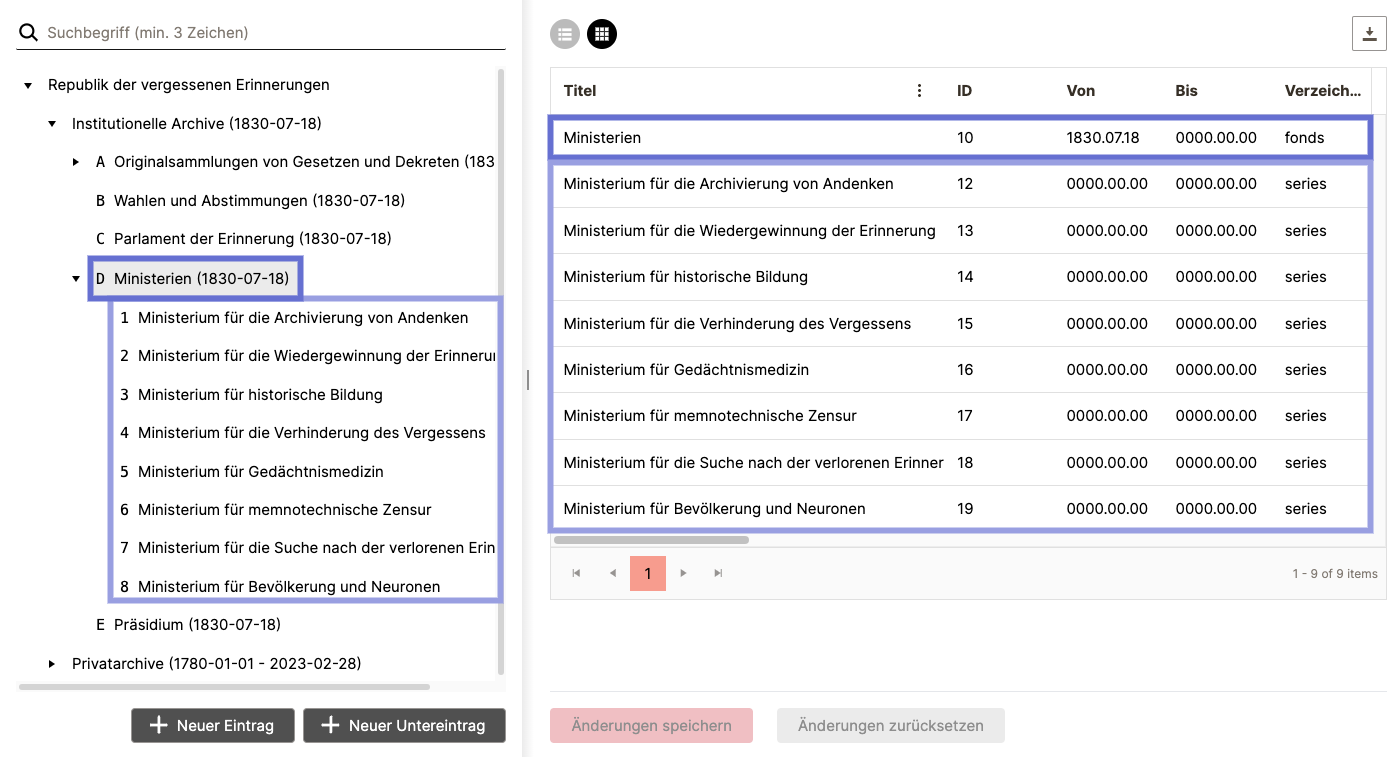The height and width of the screenshot is (757, 1400).
Task: Switch to grid view icon
Action: point(602,34)
